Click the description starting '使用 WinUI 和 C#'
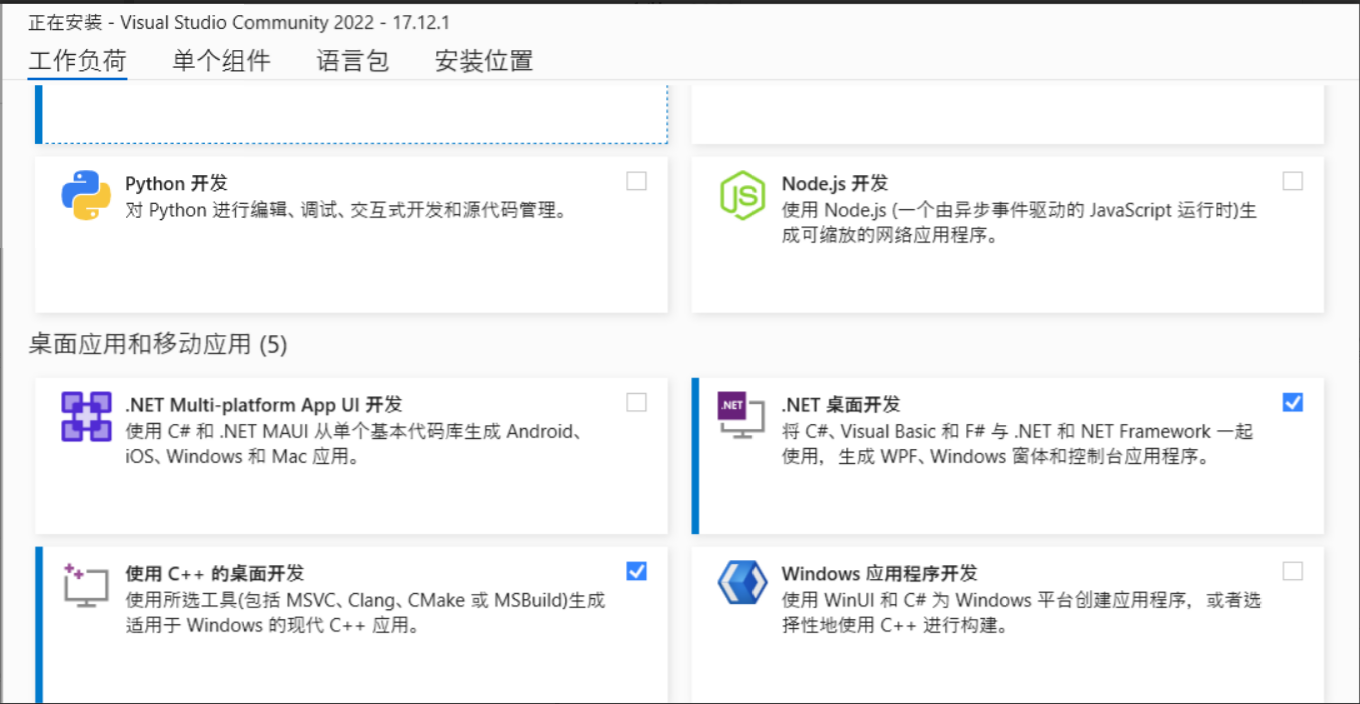This screenshot has width=1360, height=704. 1021,613
